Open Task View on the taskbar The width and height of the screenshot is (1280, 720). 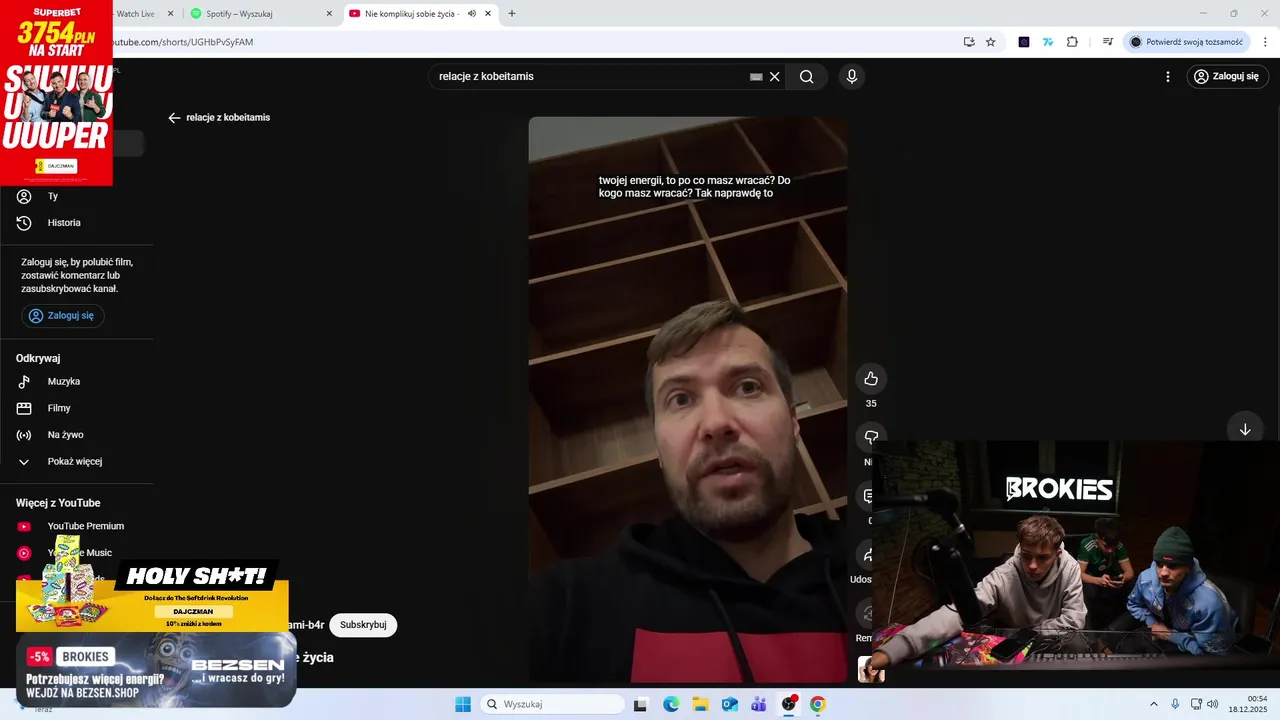(641, 704)
